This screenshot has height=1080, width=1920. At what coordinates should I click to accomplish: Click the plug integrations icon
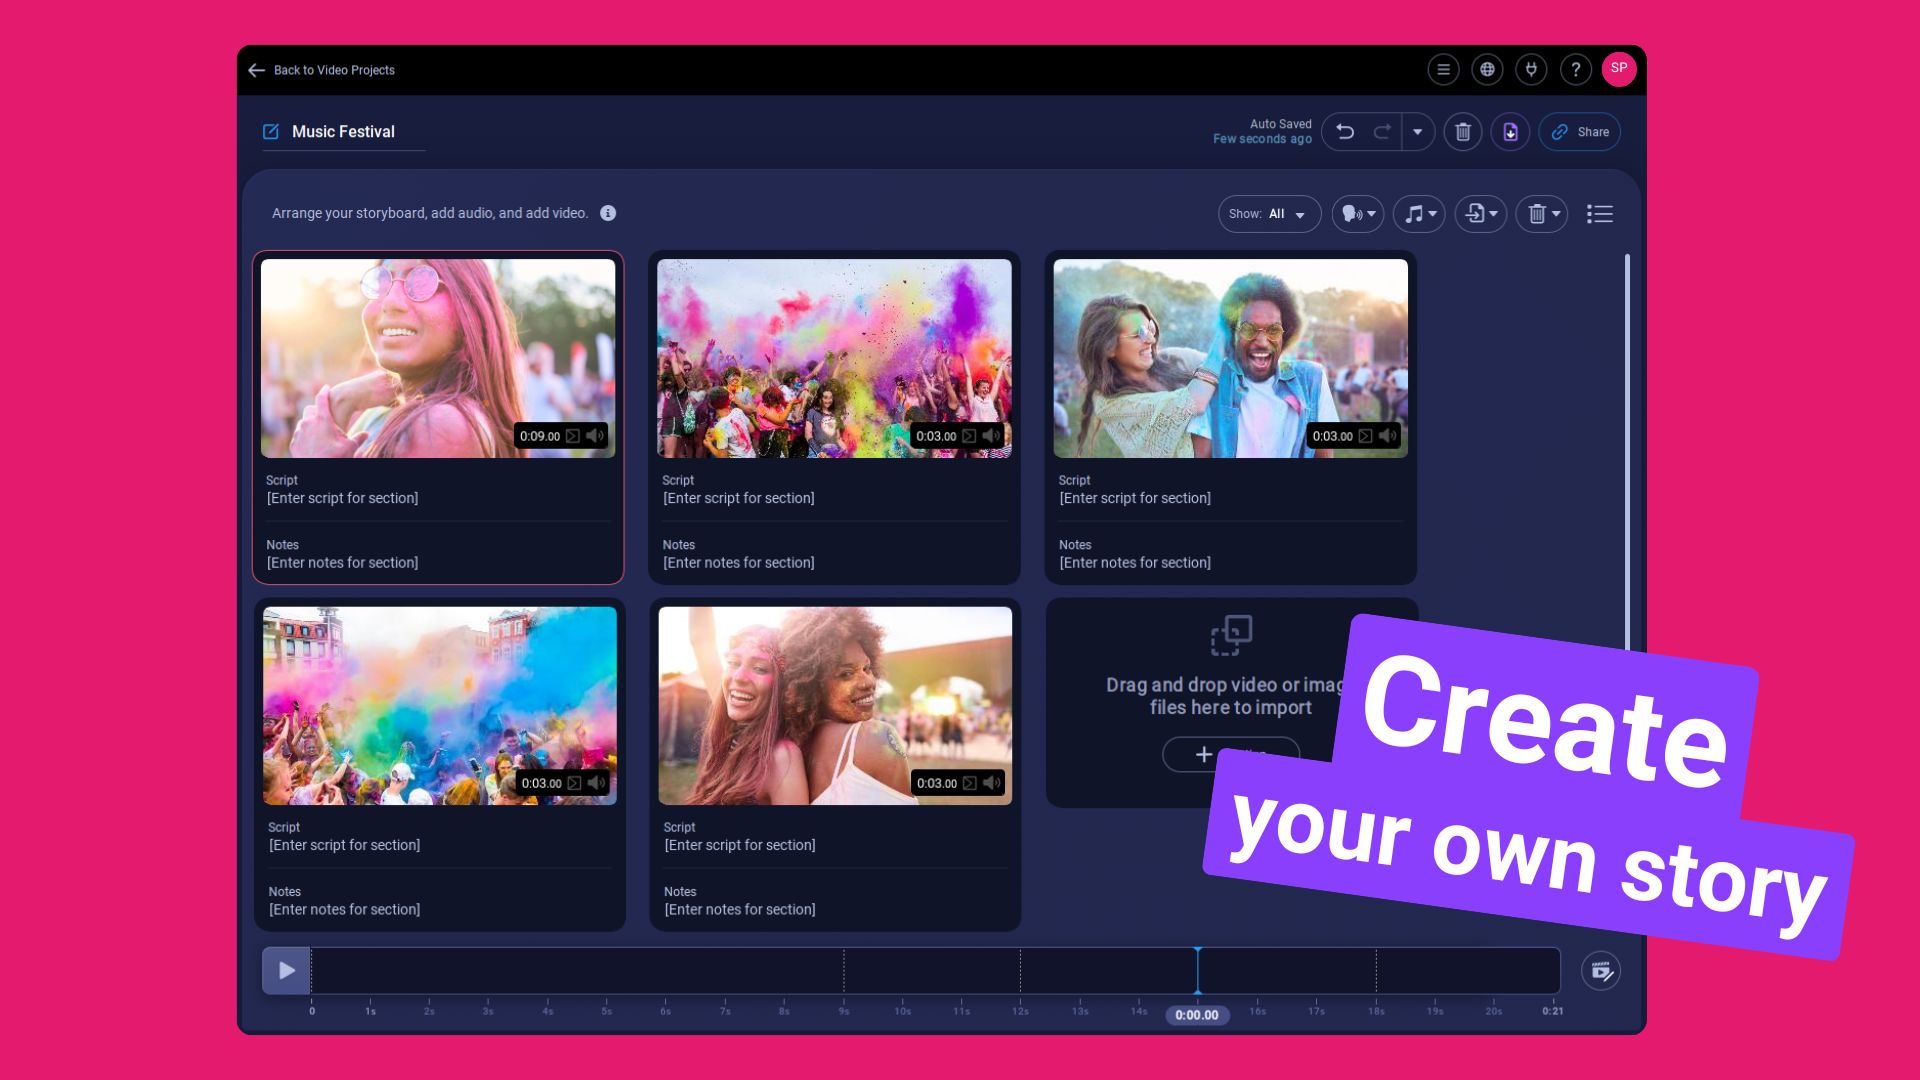pos(1531,70)
